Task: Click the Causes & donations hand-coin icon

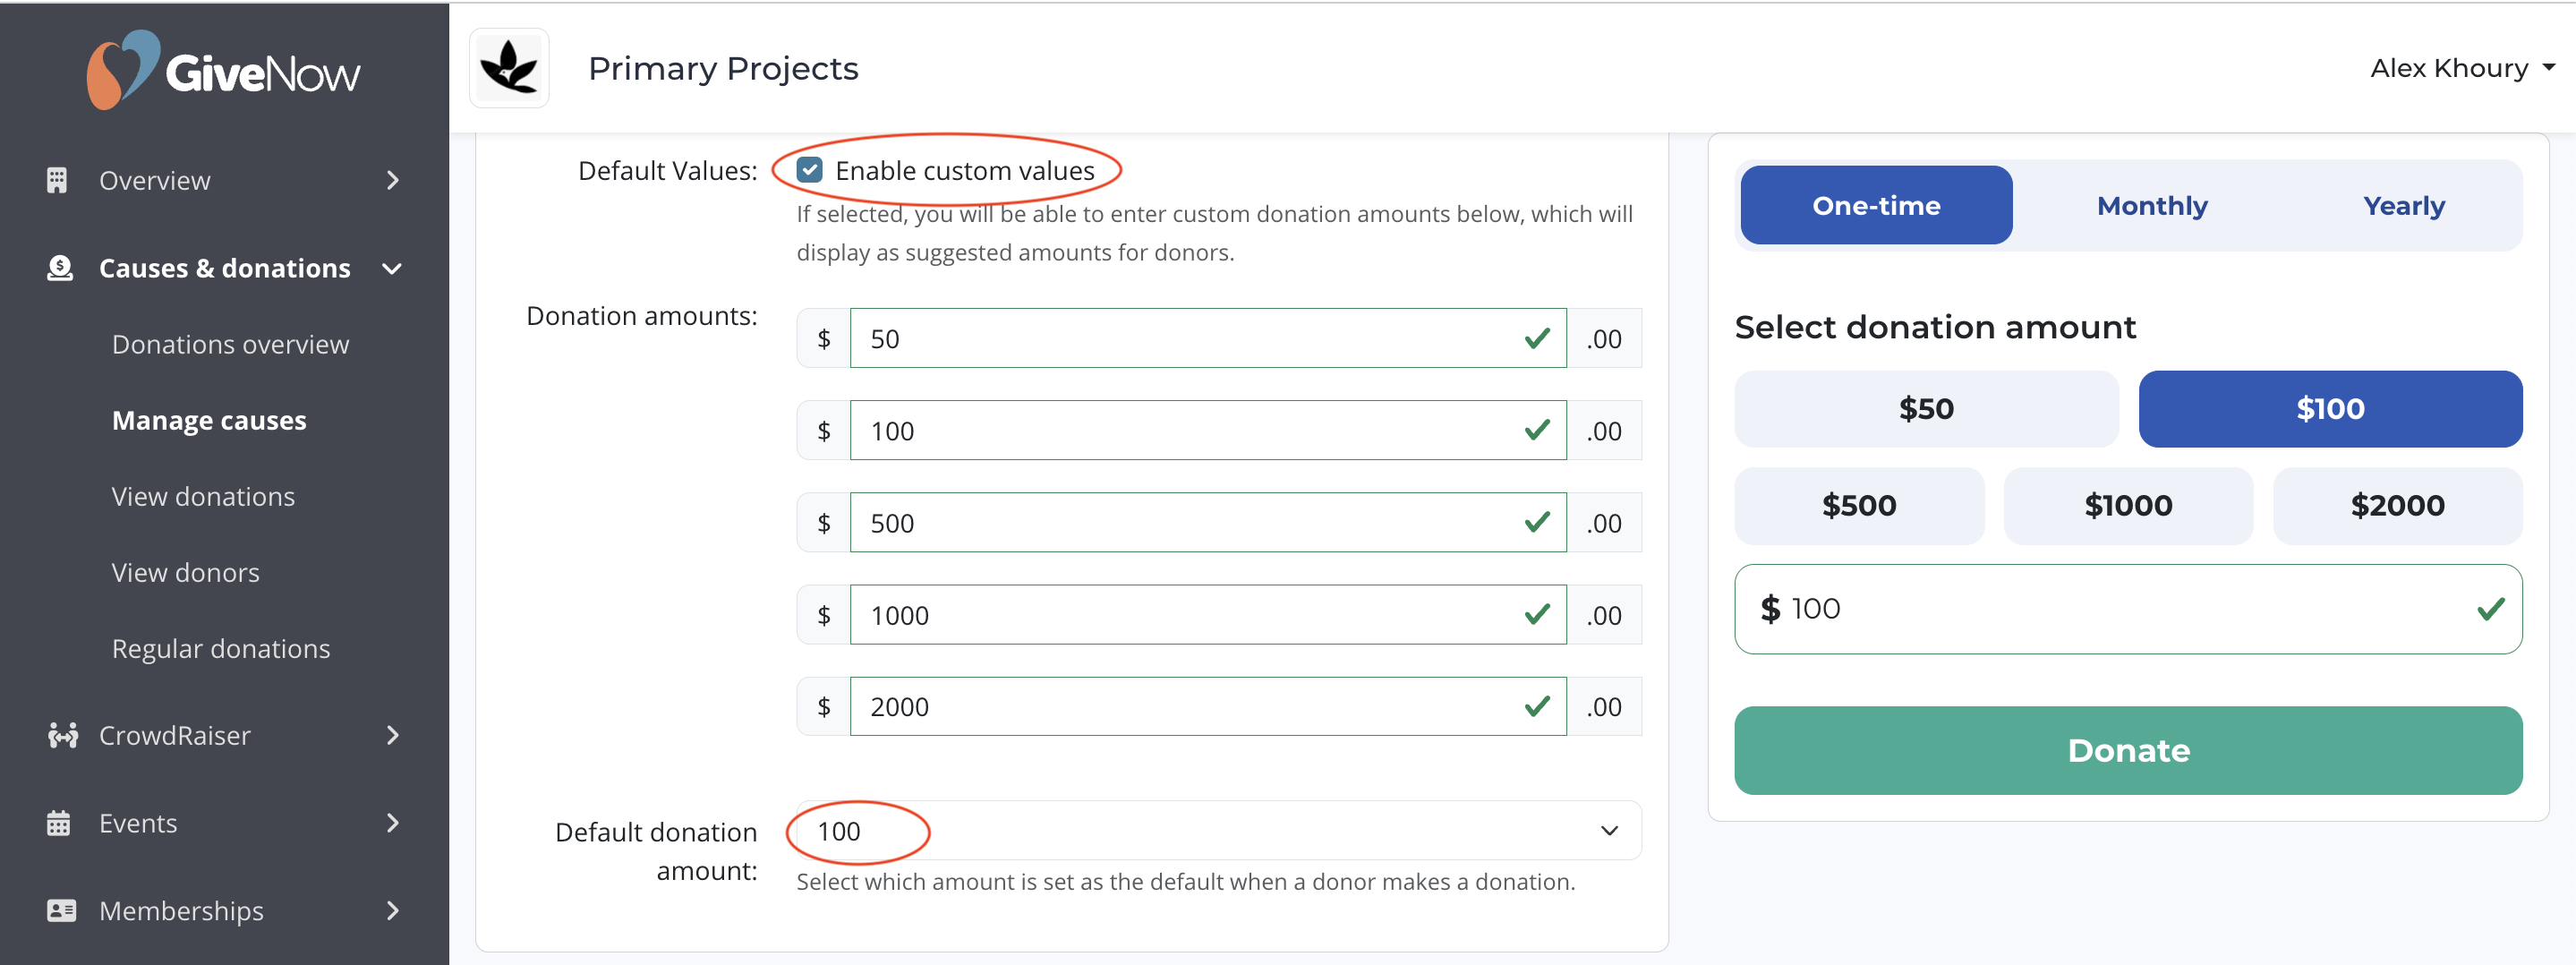Action: (x=60, y=268)
